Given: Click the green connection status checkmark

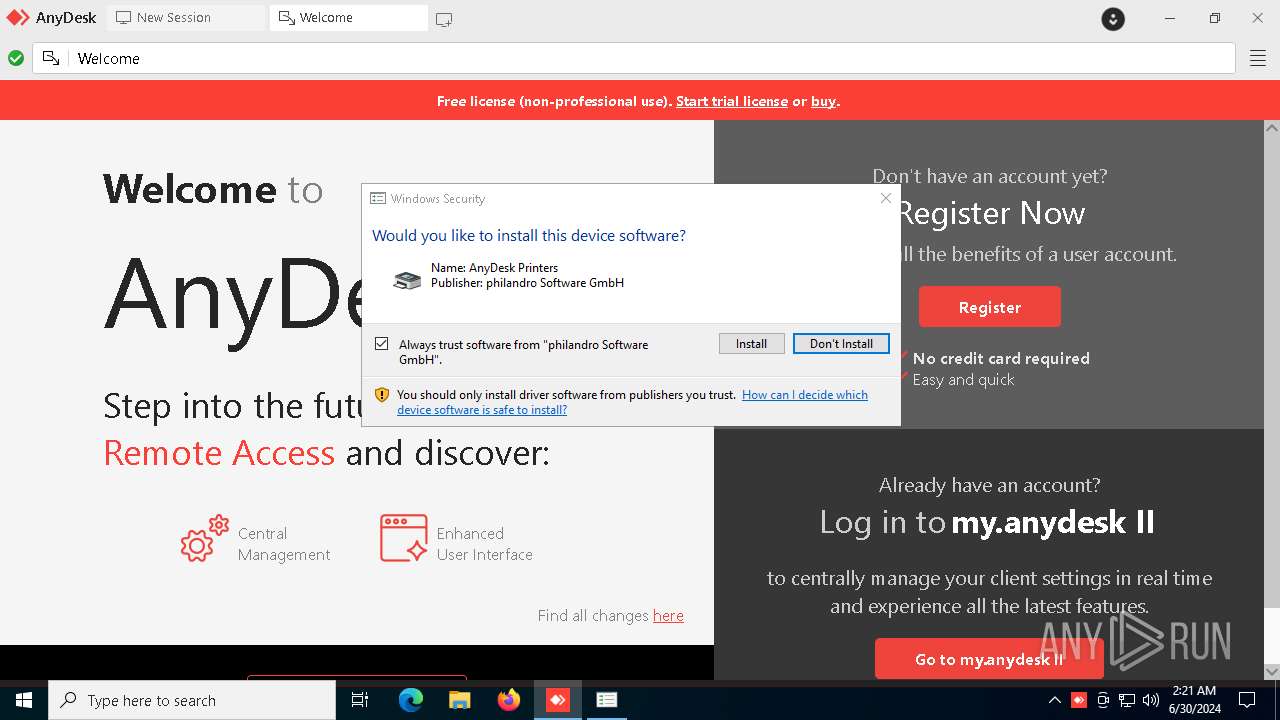Looking at the screenshot, I should [x=16, y=58].
